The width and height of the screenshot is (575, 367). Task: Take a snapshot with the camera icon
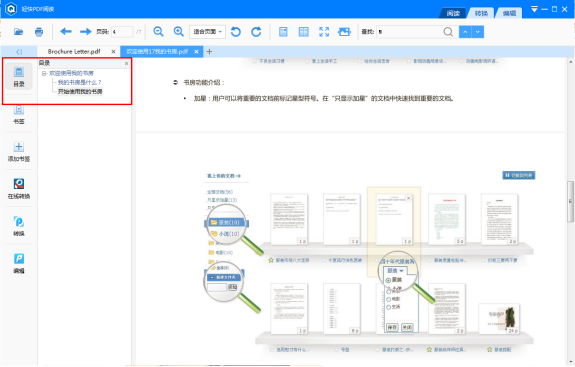[x=344, y=32]
